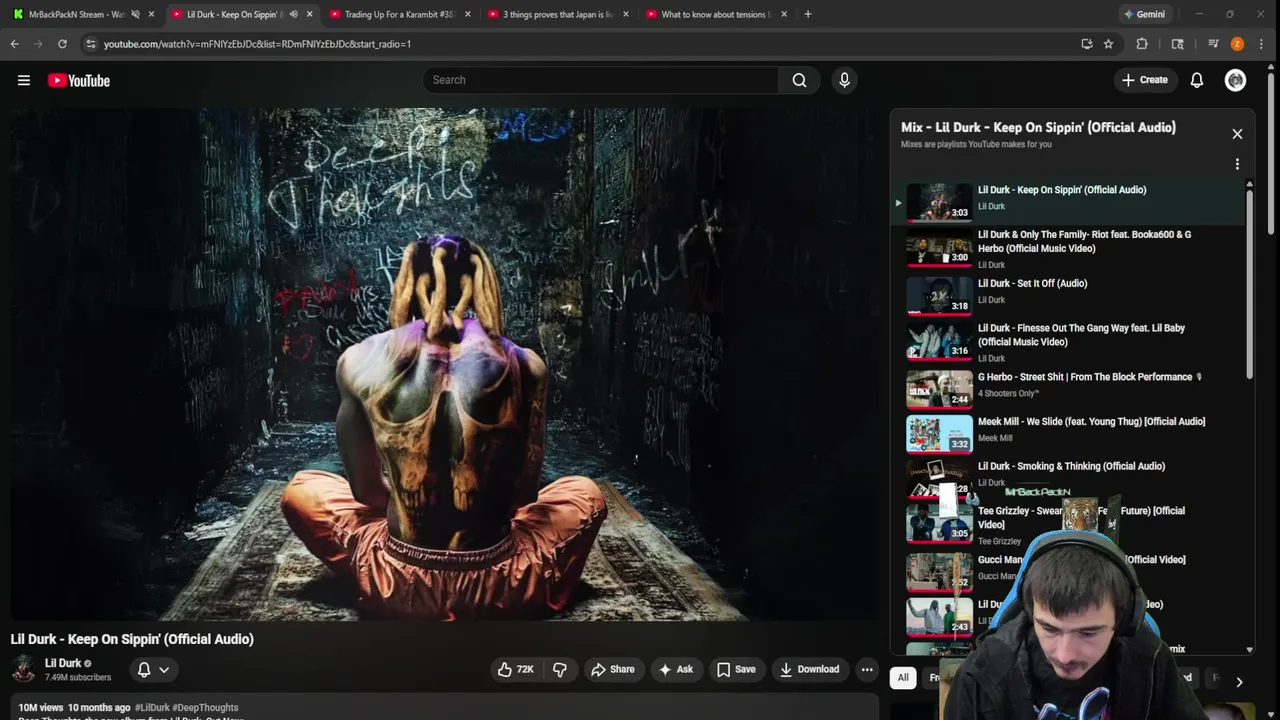Viewport: 1280px width, 720px height.
Task: Click the search magnifier button
Action: point(799,80)
